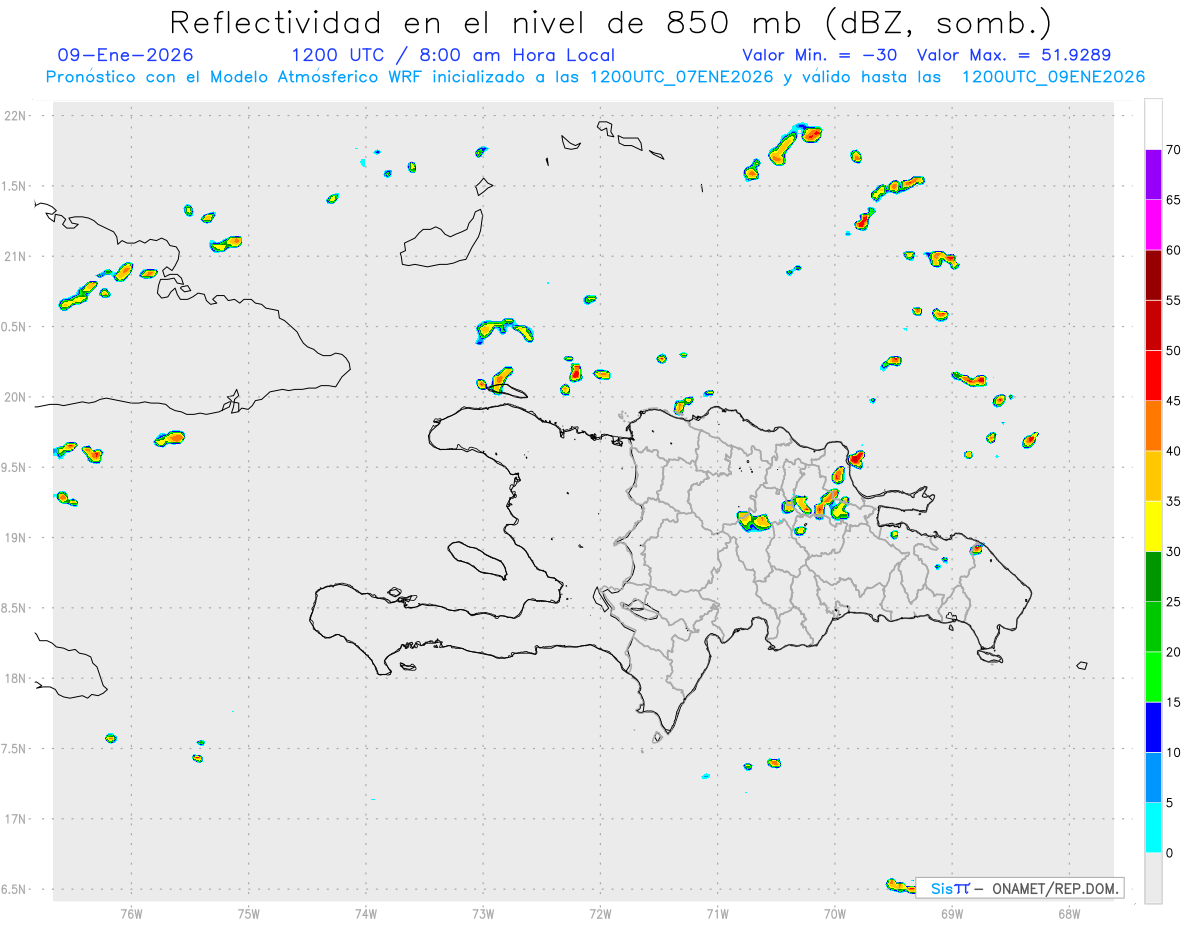Click the orange 40-45 dBZ color band
This screenshot has height=927, width=1200.
point(1153,426)
